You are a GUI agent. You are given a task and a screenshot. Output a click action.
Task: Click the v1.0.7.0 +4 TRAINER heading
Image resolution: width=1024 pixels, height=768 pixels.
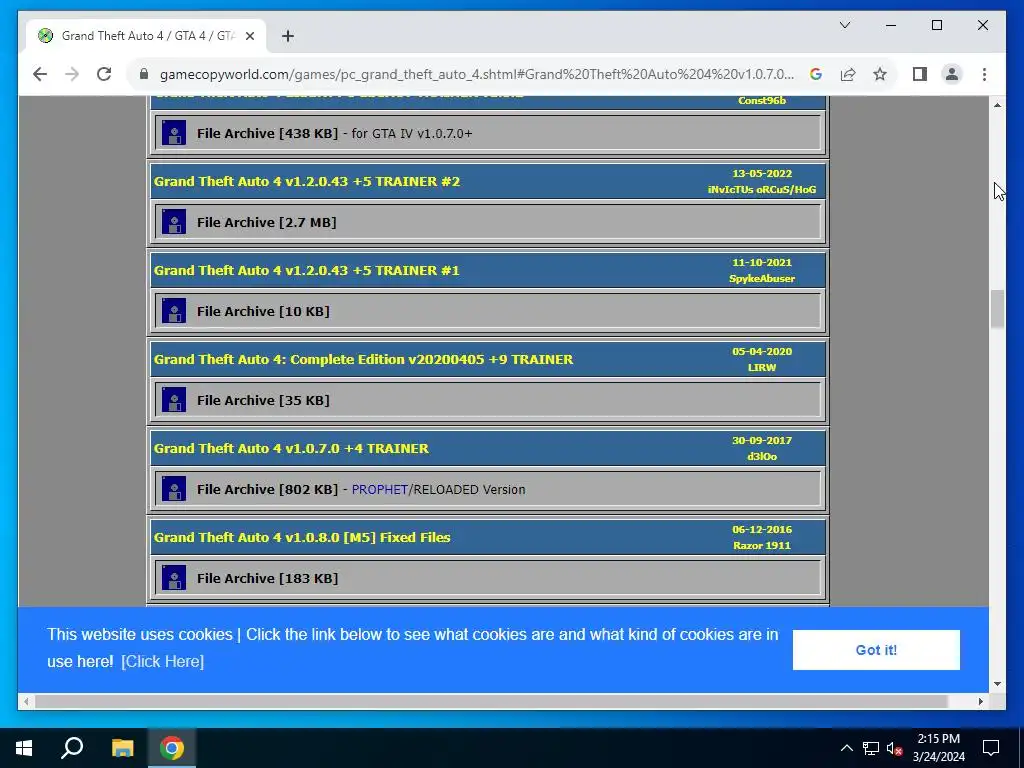pyautogui.click(x=291, y=448)
